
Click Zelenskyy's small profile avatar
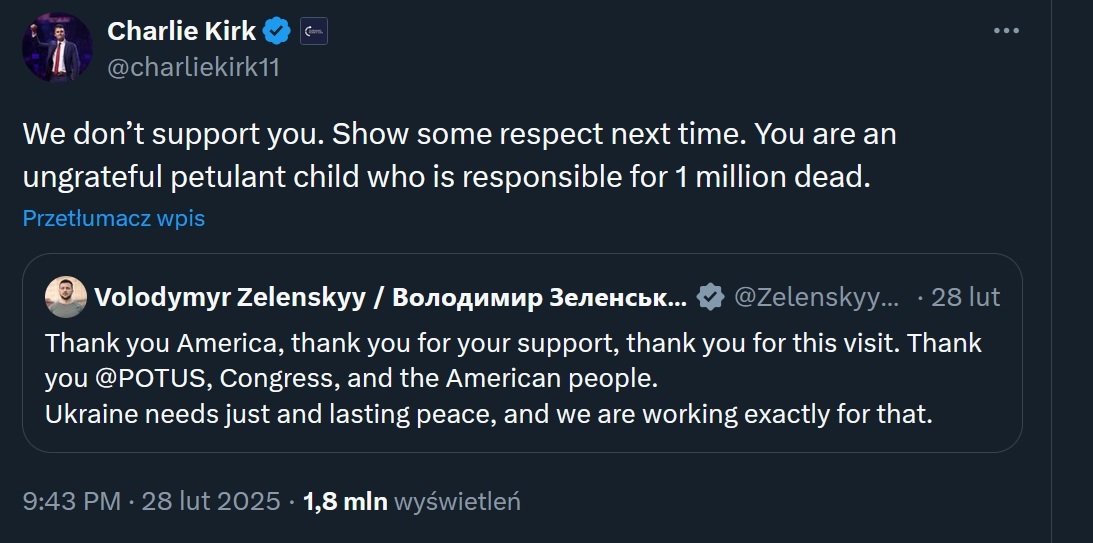(66, 297)
